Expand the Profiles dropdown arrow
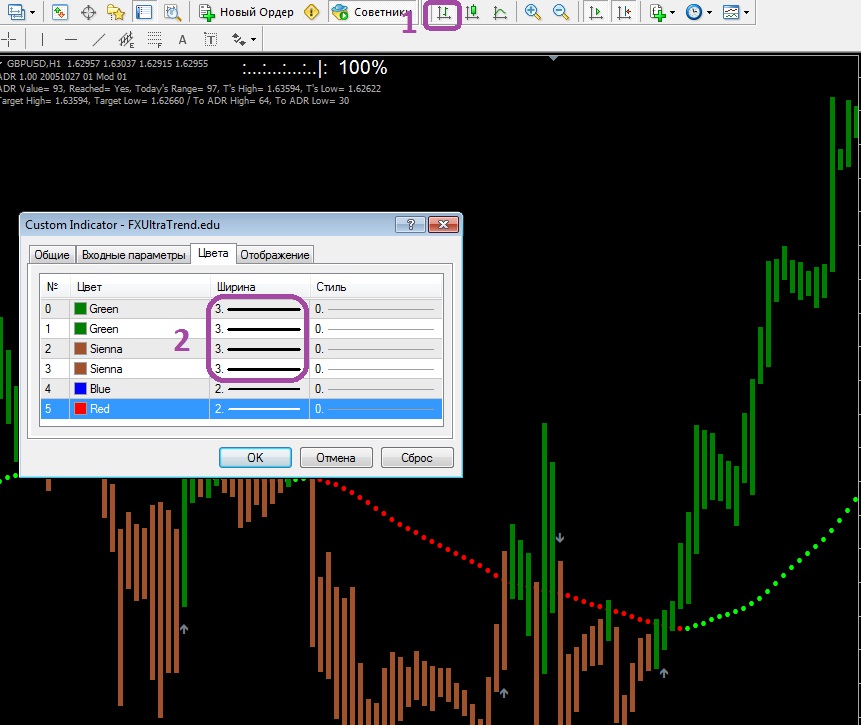 pos(33,12)
